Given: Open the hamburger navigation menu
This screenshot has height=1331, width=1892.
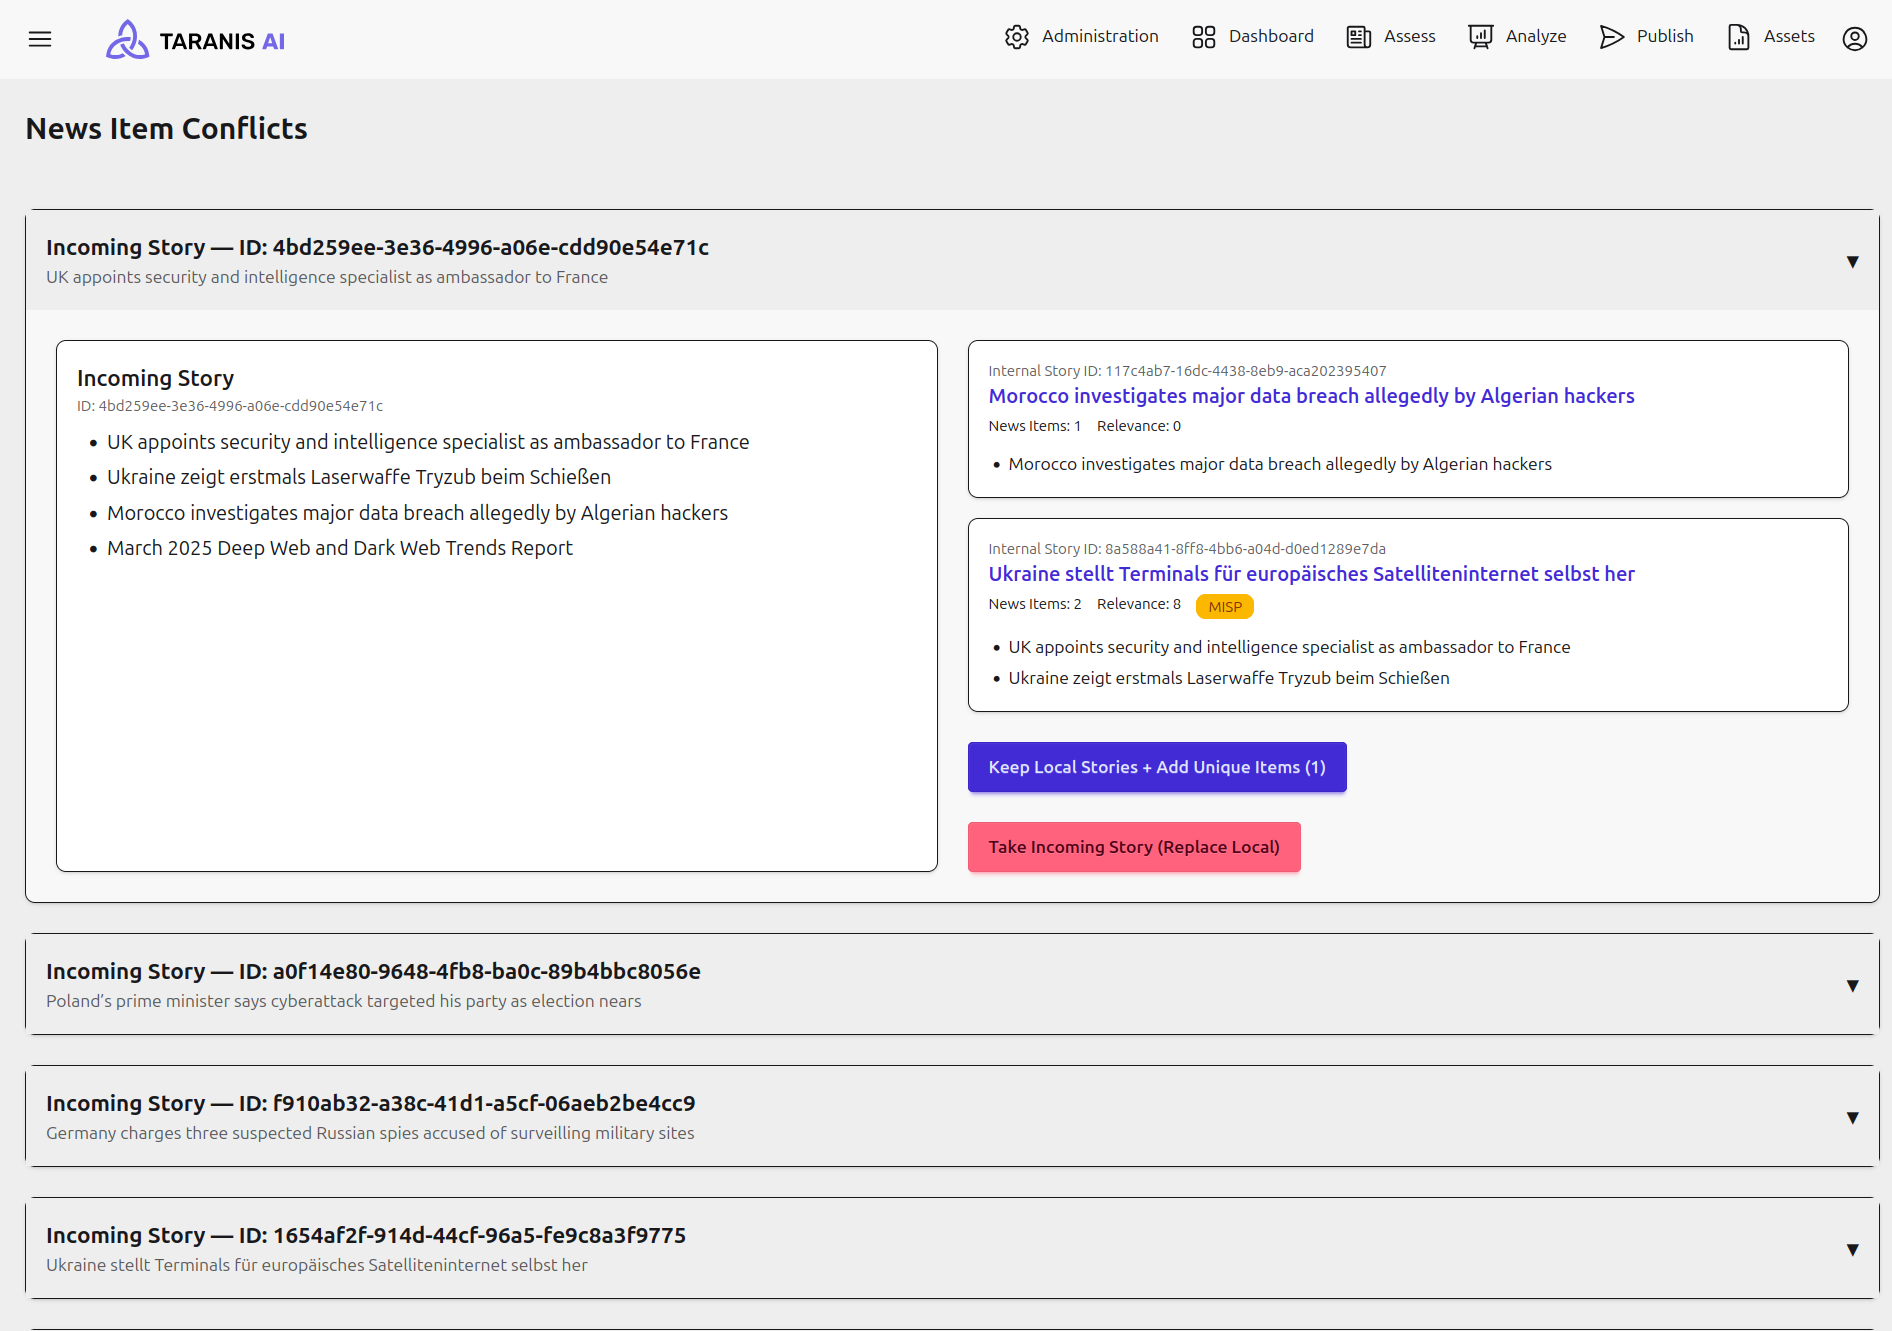Looking at the screenshot, I should pyautogui.click(x=40, y=39).
